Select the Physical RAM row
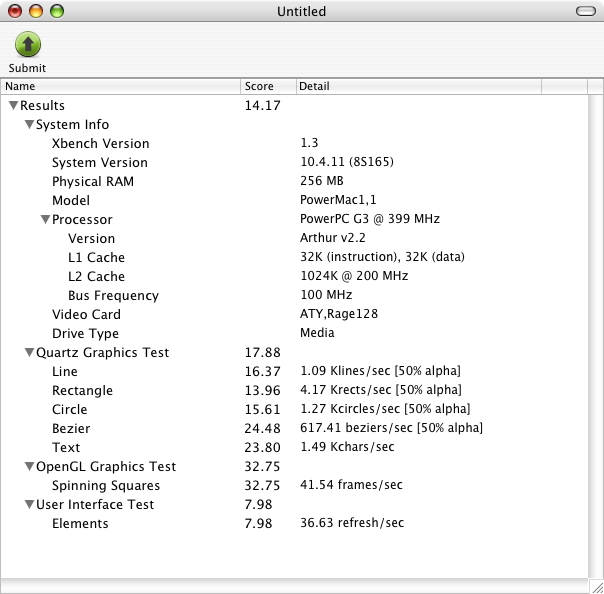 (92, 182)
